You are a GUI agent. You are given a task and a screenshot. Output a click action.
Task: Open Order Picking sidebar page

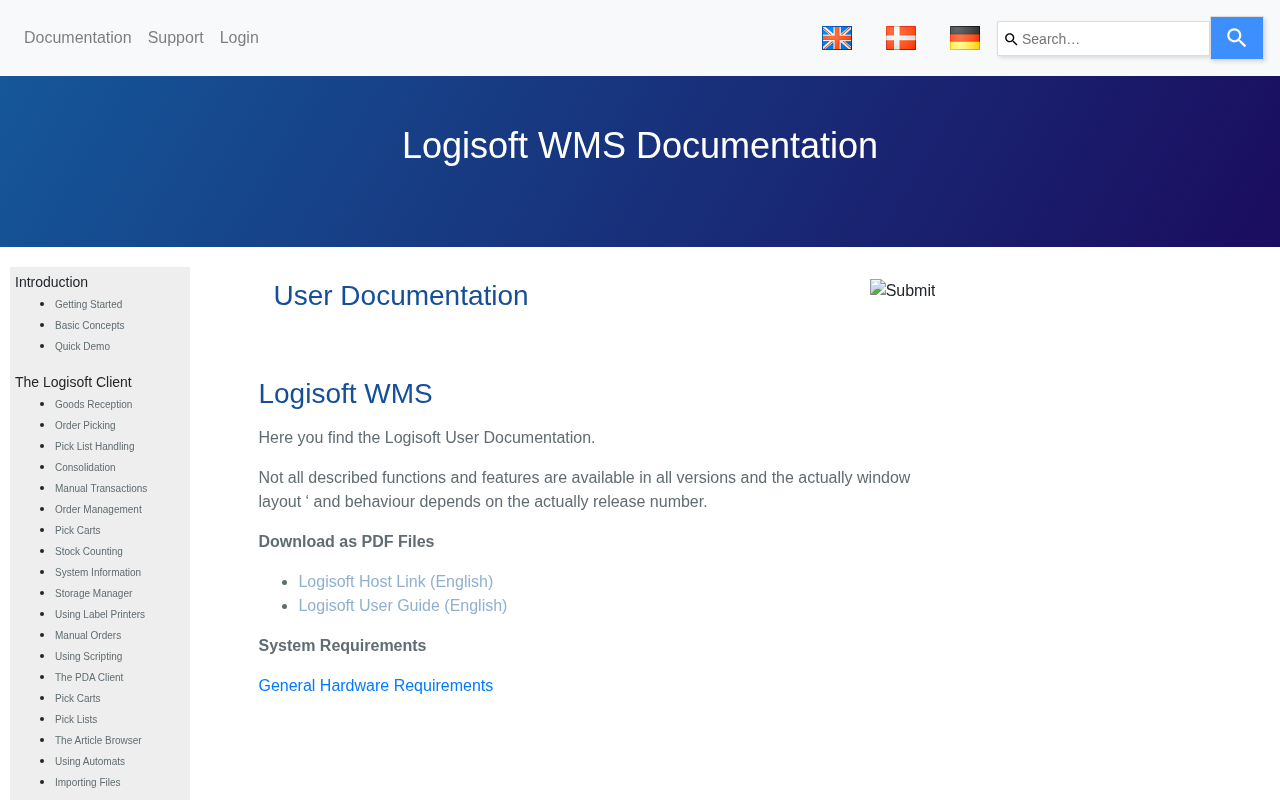click(x=85, y=426)
